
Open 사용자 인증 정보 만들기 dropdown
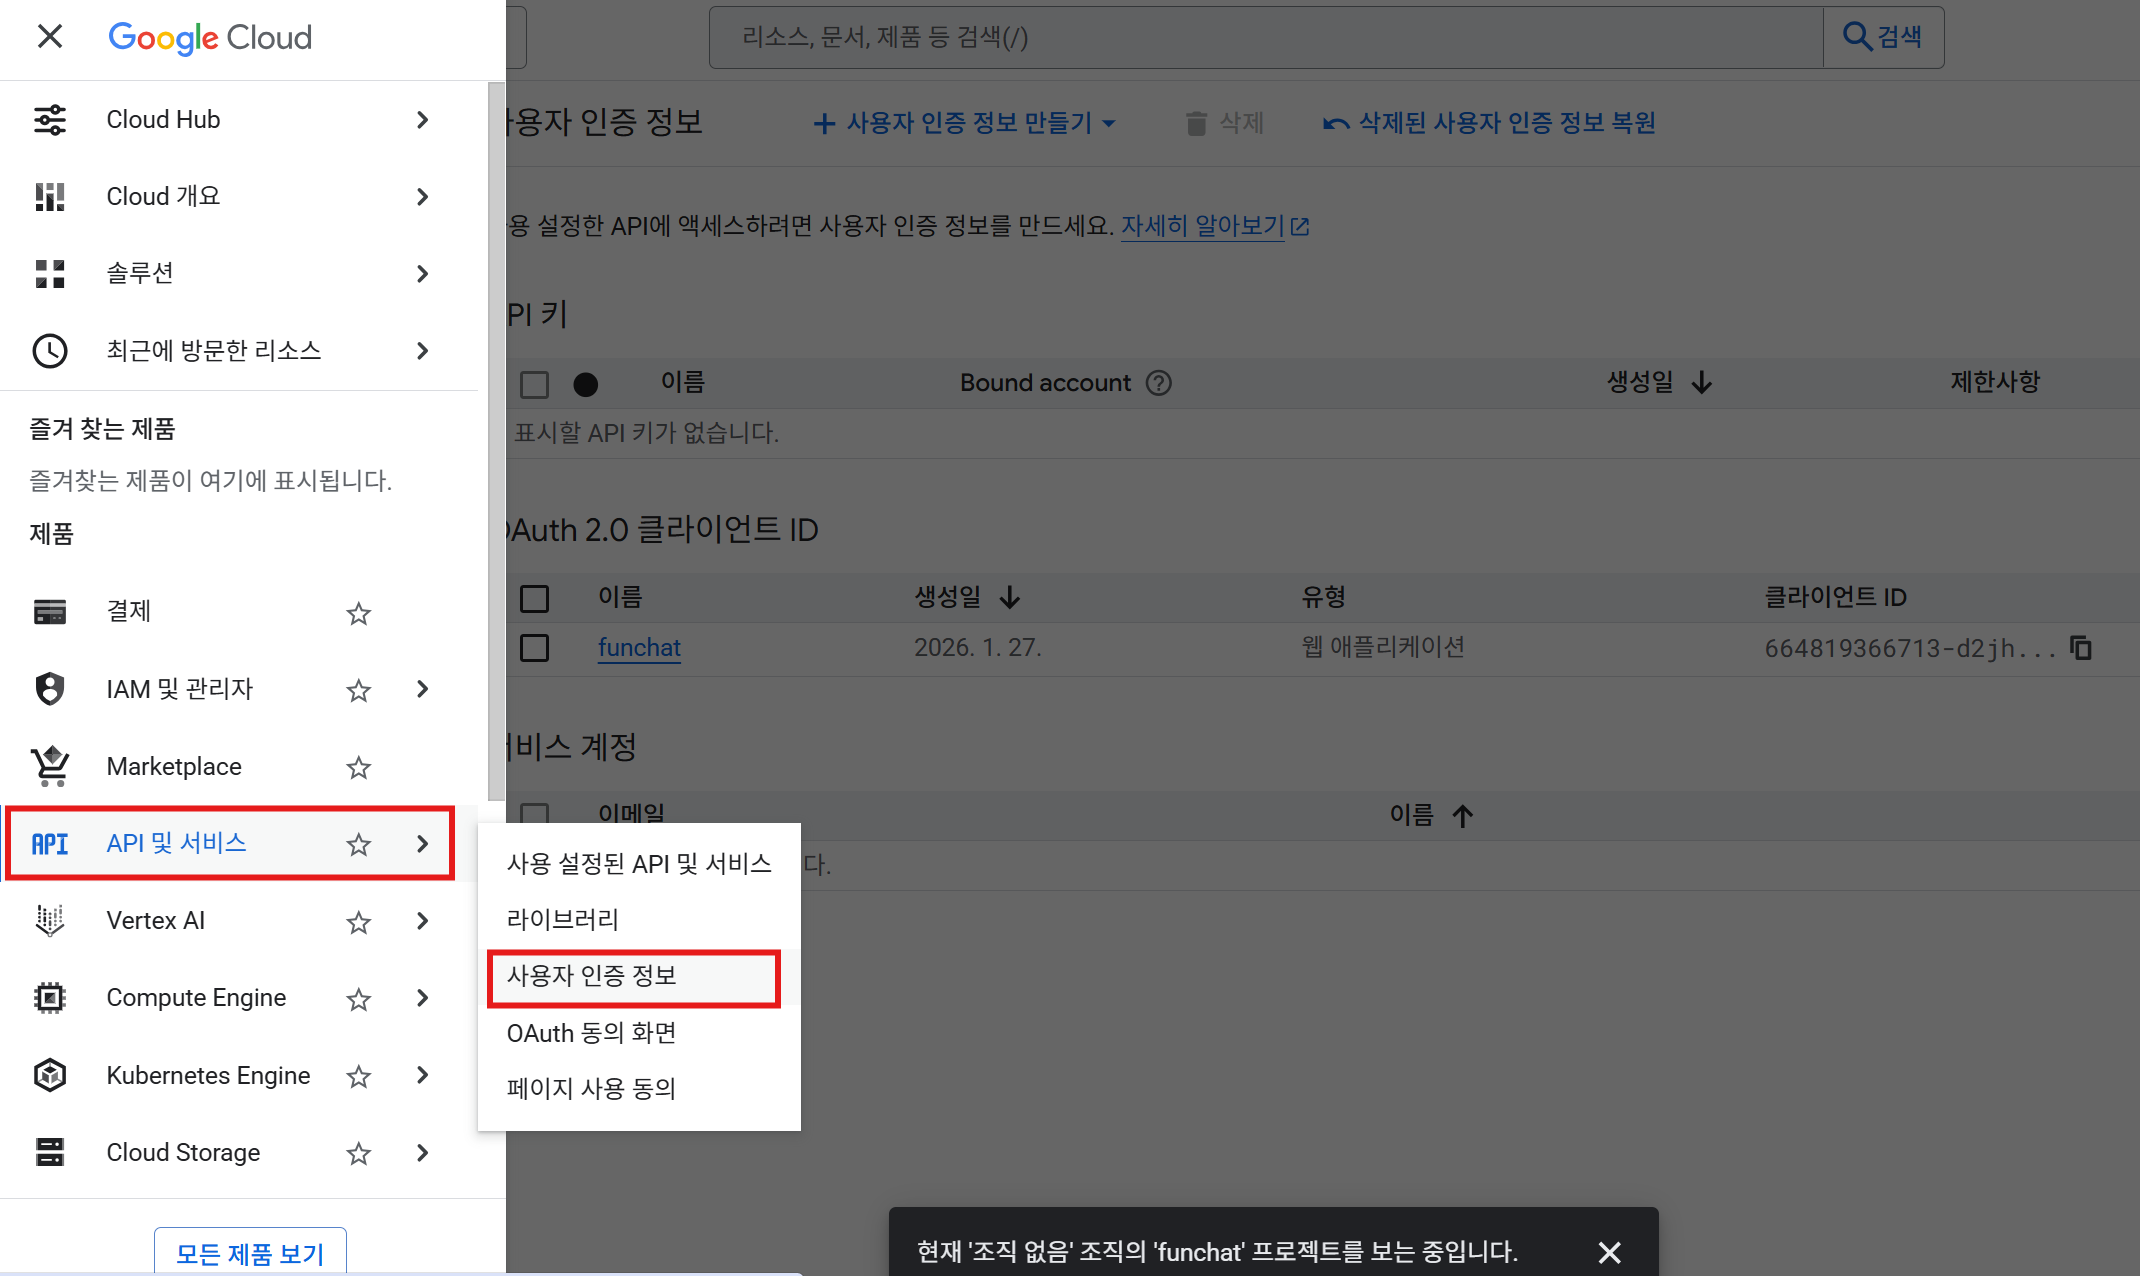965,123
